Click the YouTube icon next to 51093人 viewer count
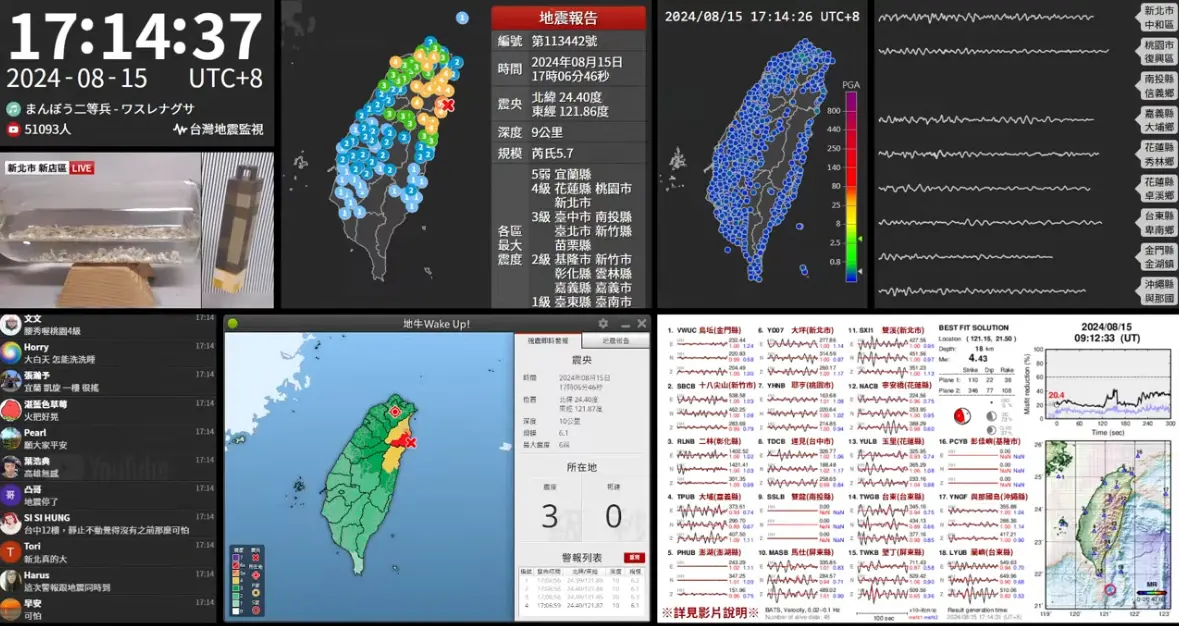The width and height of the screenshot is (1179, 626). (13, 128)
